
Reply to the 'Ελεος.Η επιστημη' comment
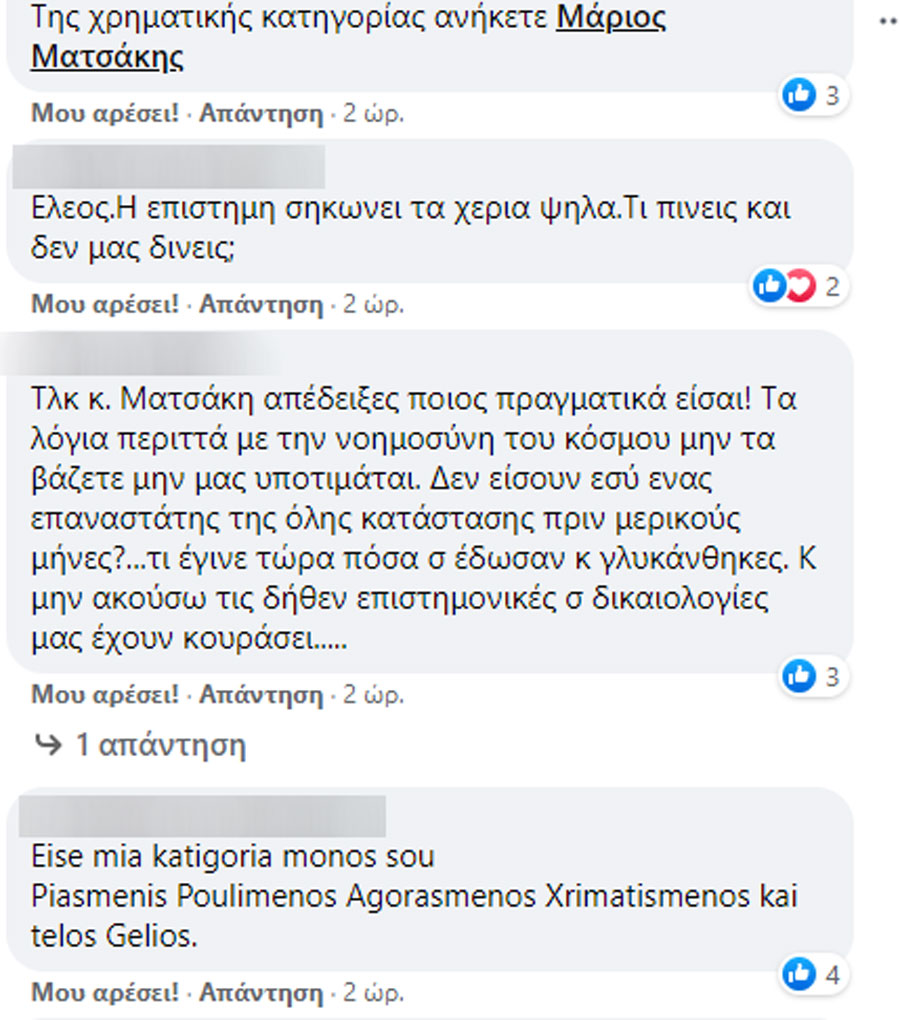point(261,304)
